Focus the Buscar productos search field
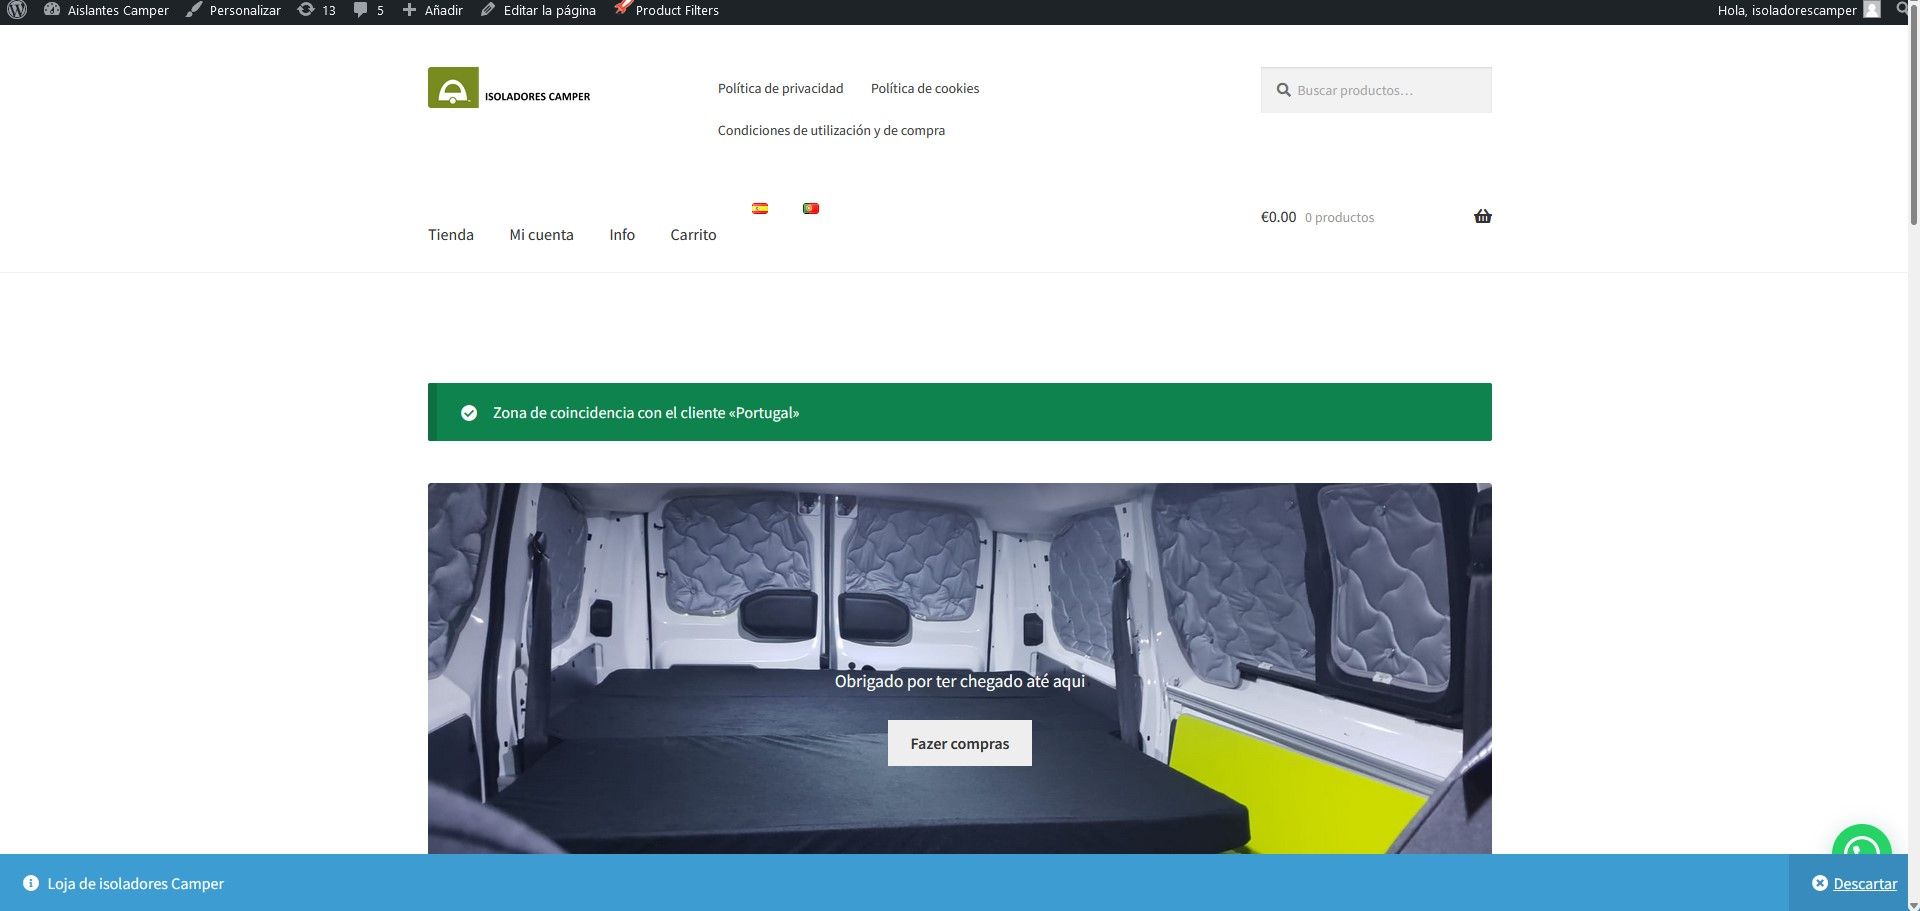This screenshot has height=911, width=1920. pyautogui.click(x=1376, y=90)
